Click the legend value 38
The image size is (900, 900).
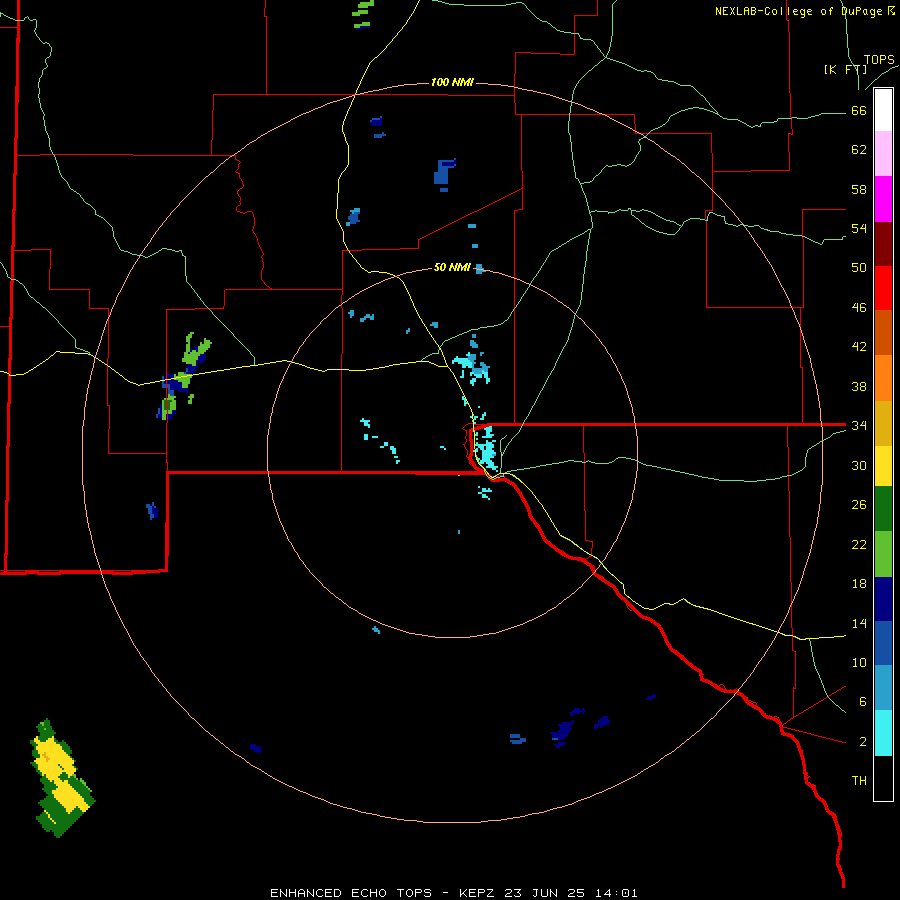click(x=859, y=386)
